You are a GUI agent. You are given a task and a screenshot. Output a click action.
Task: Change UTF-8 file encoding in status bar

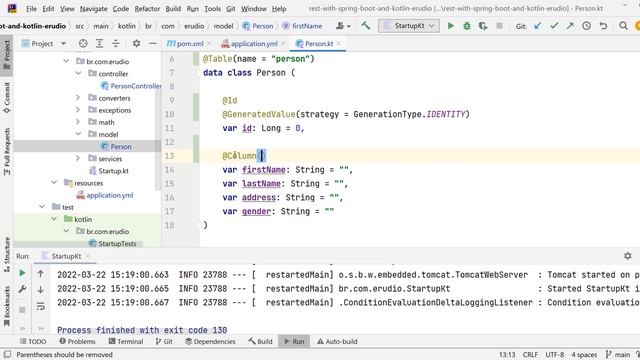tap(554, 354)
